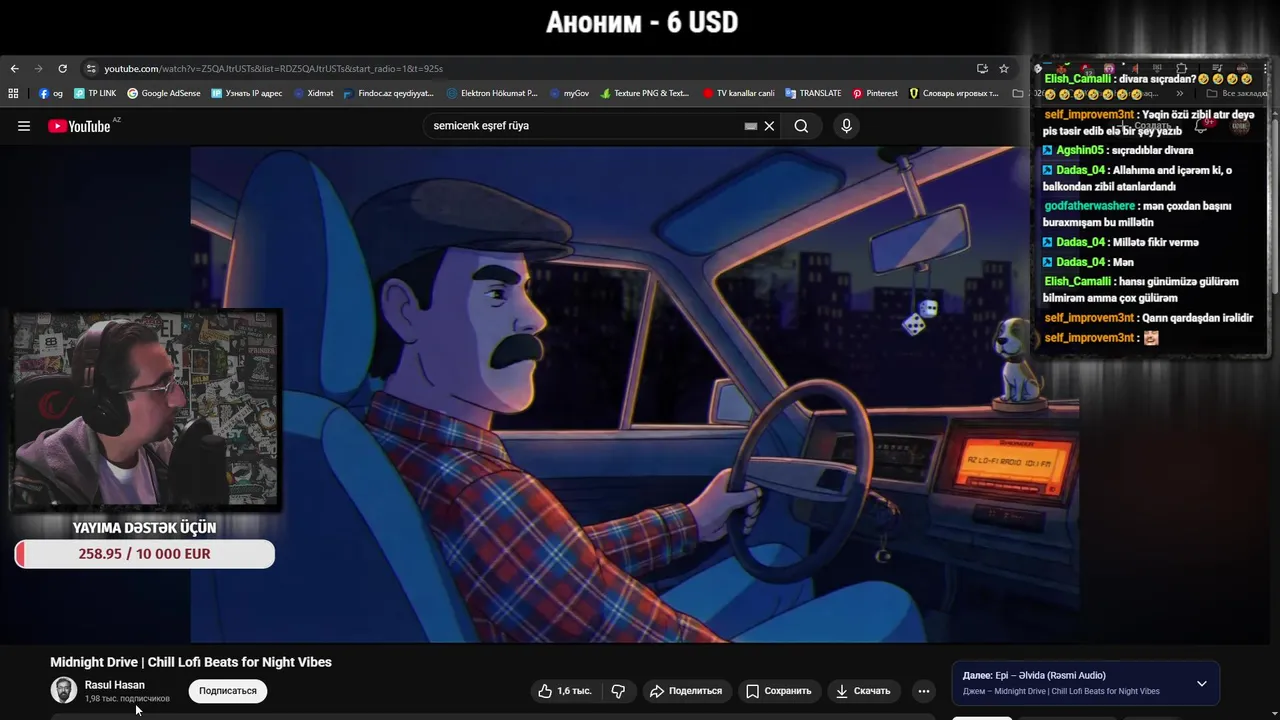Image resolution: width=1280 pixels, height=720 pixels.
Task: Click the video title Midnight Drive
Action: (191, 662)
